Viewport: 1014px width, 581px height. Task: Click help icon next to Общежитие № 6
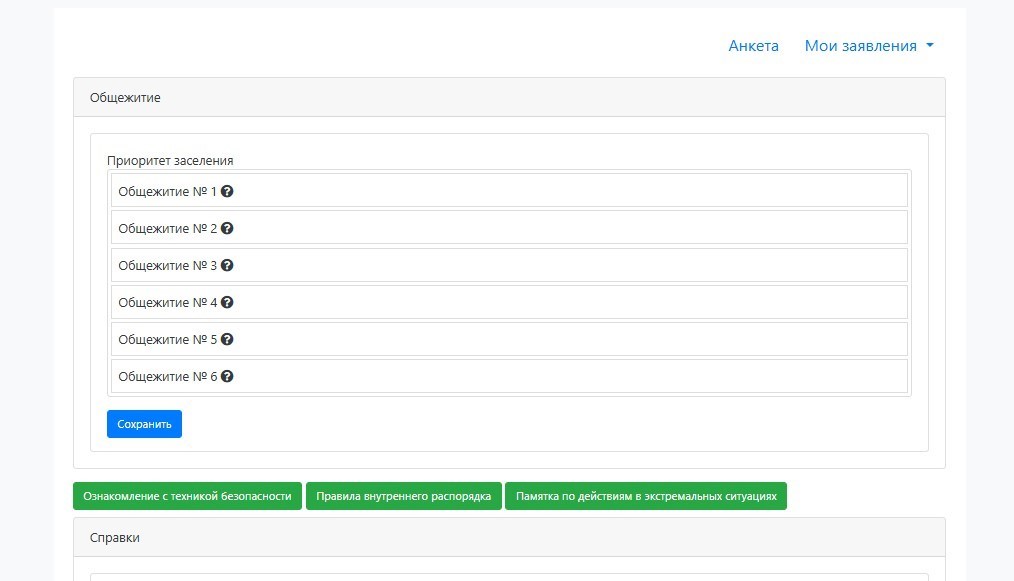pos(227,376)
